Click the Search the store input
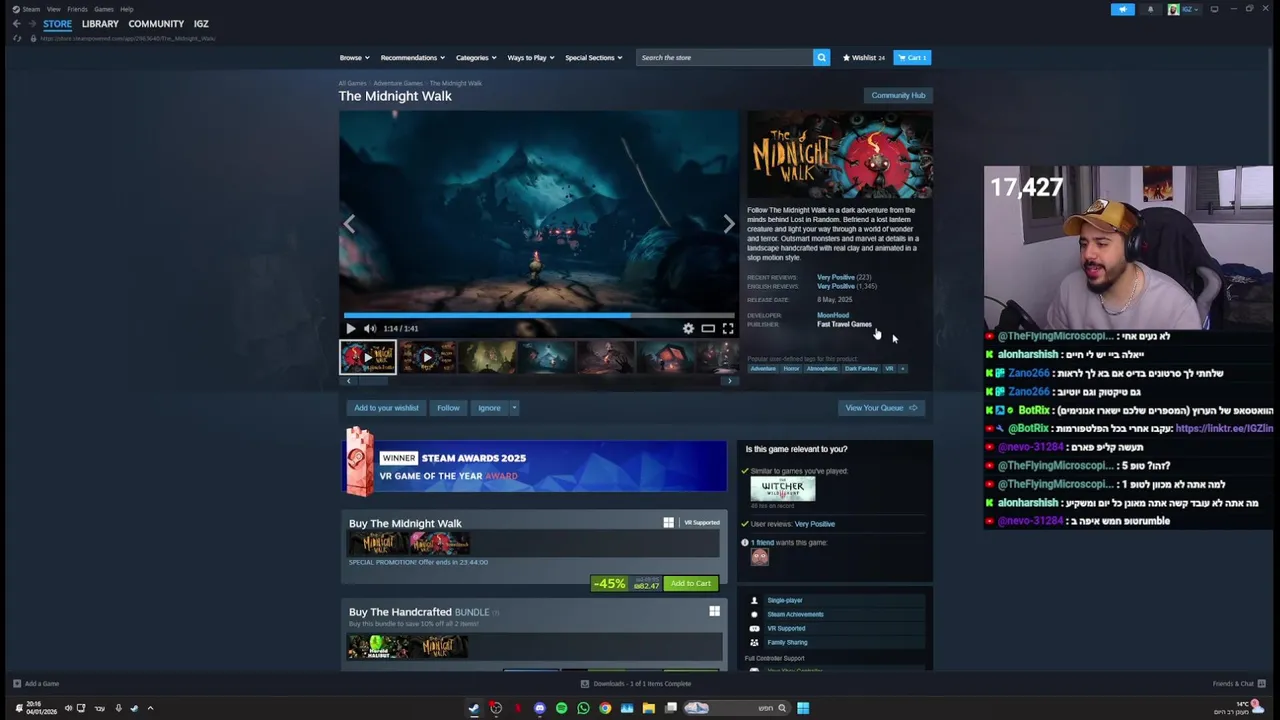The image size is (1280, 720). coord(725,57)
